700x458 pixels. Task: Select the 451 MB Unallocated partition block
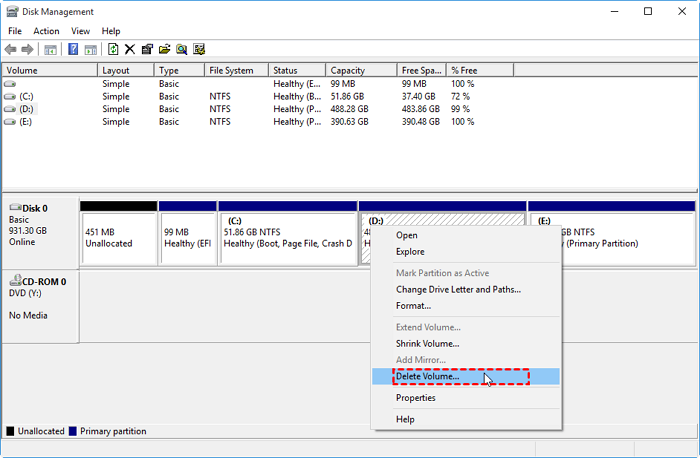pyautogui.click(x=118, y=237)
